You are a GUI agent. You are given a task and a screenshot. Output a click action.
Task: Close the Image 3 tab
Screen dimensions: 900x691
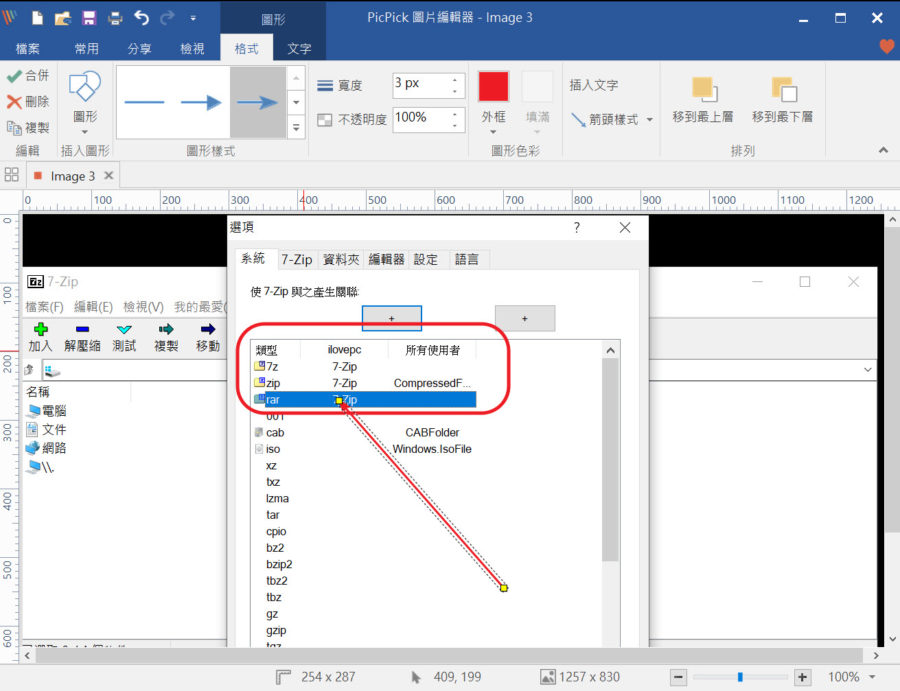coord(108,175)
